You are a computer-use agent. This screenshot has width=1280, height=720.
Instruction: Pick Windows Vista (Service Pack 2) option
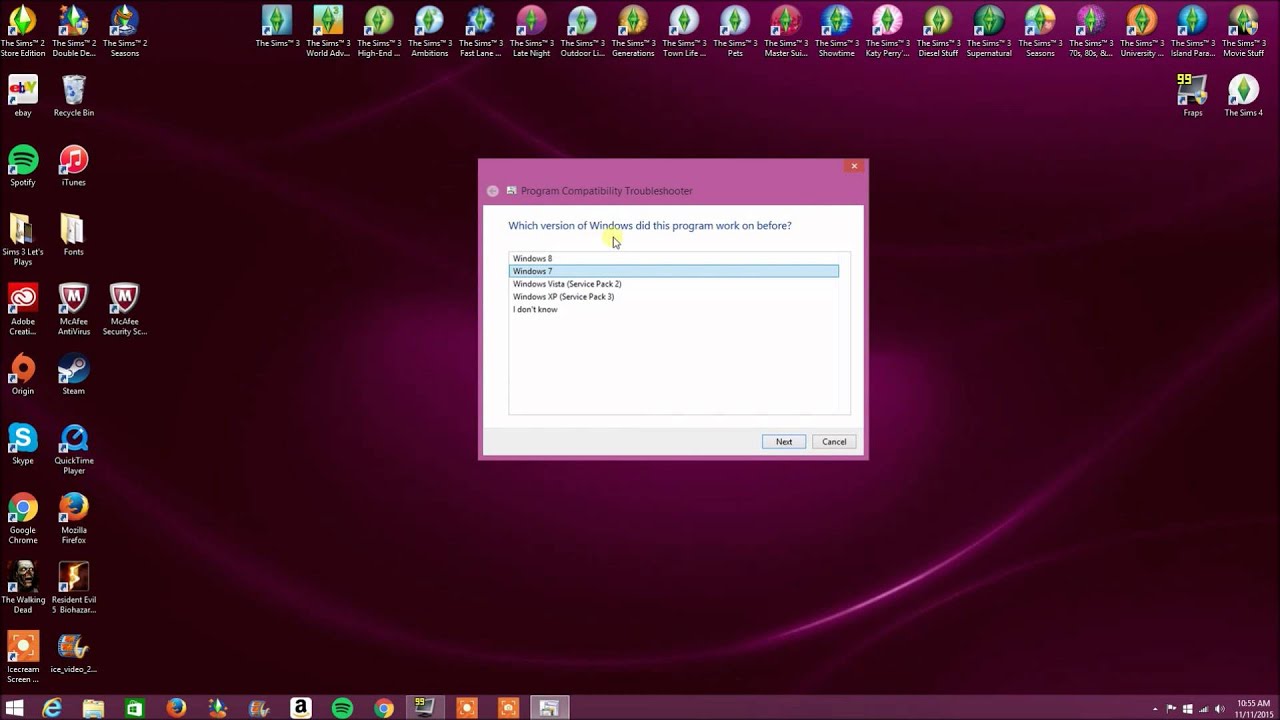674,284
